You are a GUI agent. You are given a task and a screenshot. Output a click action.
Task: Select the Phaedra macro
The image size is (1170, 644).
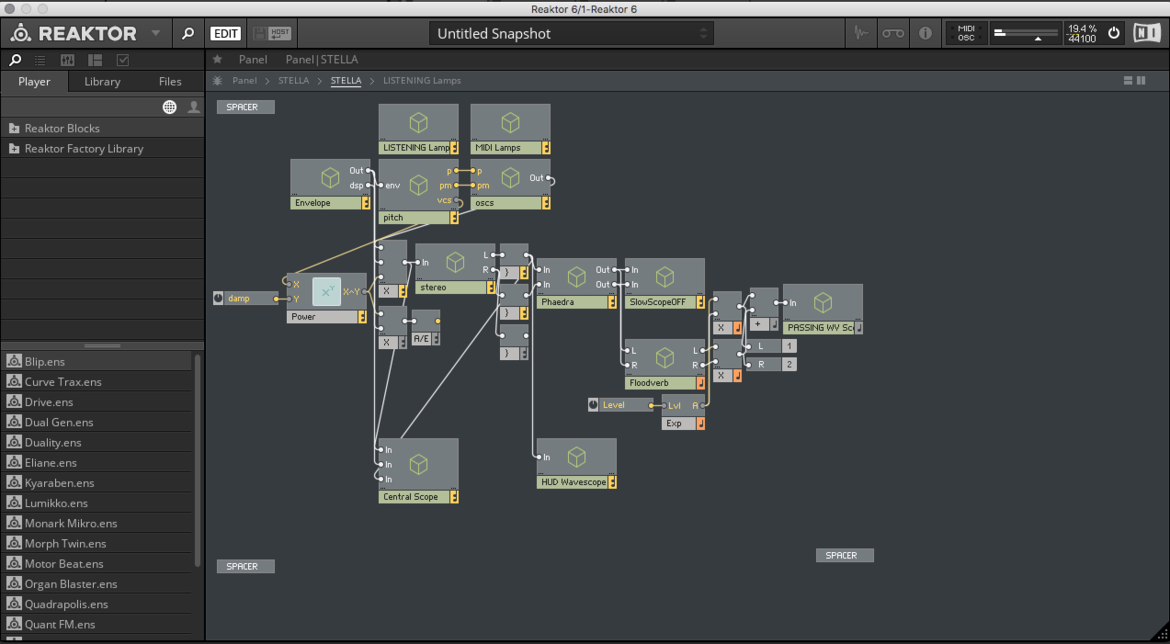[577, 284]
